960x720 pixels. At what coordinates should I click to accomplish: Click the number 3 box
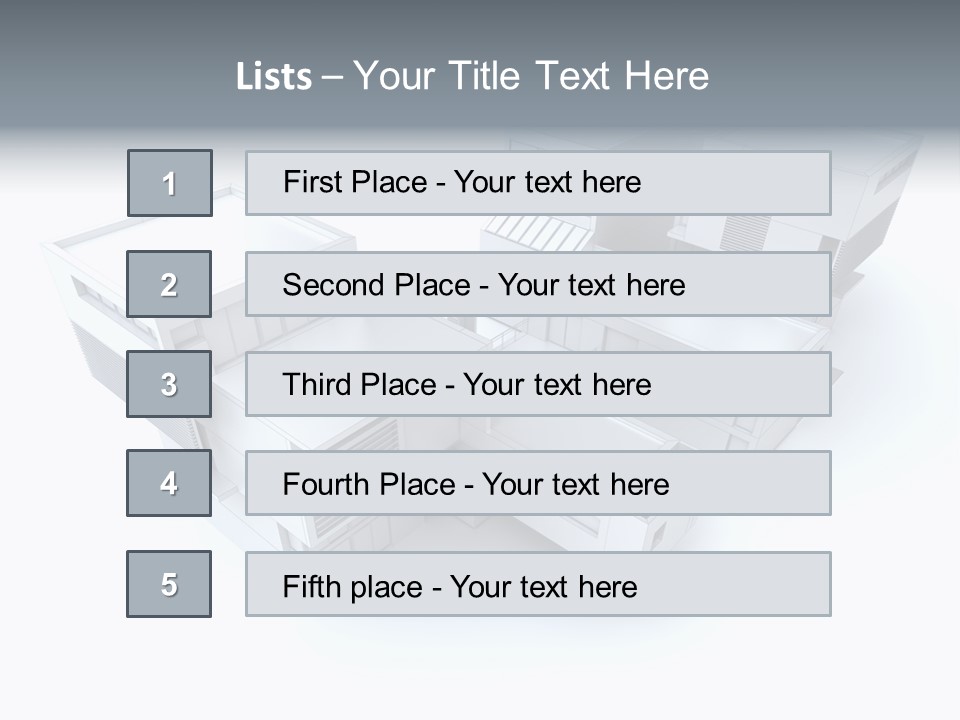coord(169,384)
